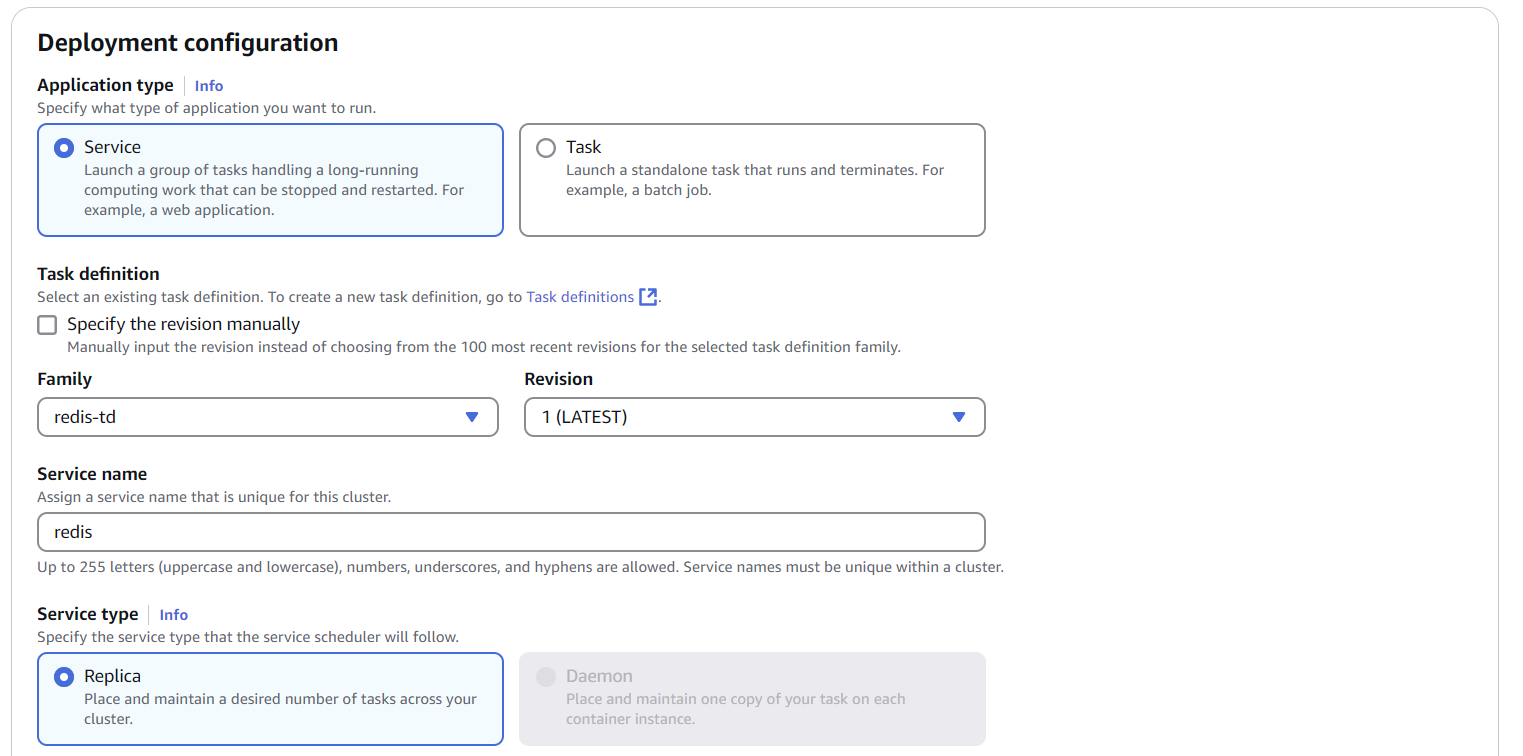Choose the Replica service type radio button
The image size is (1523, 756).
point(64,677)
